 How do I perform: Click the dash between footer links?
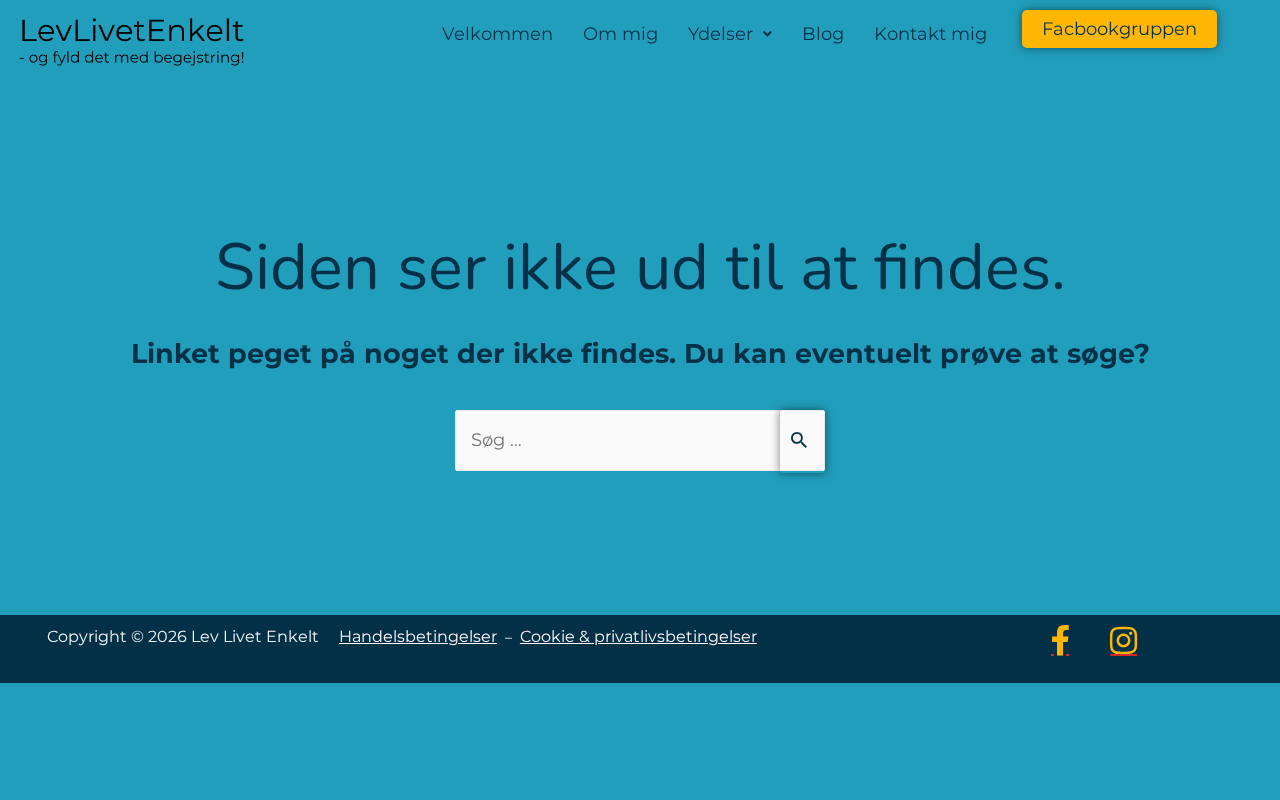click(x=508, y=637)
